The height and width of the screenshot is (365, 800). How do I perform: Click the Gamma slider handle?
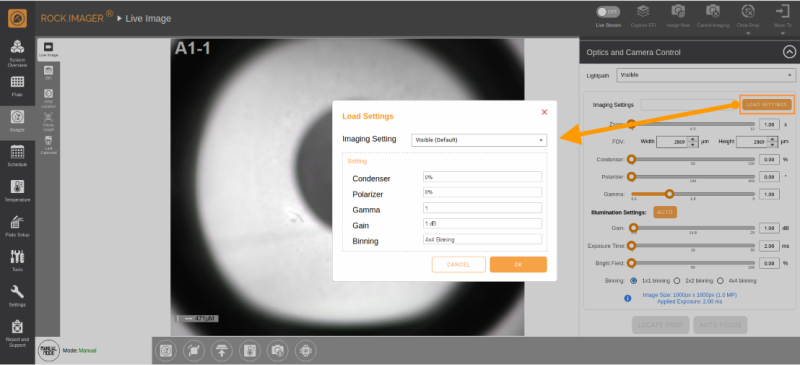pos(670,193)
